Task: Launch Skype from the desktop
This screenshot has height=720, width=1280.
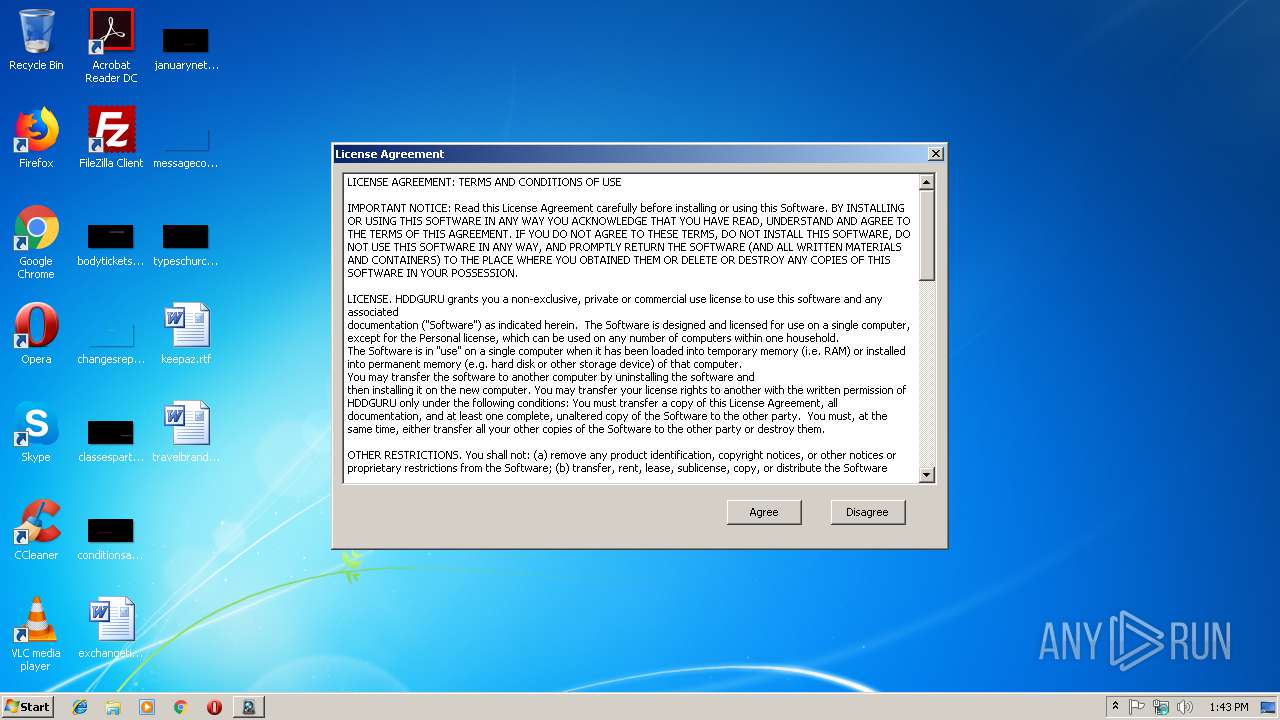Action: (x=36, y=432)
